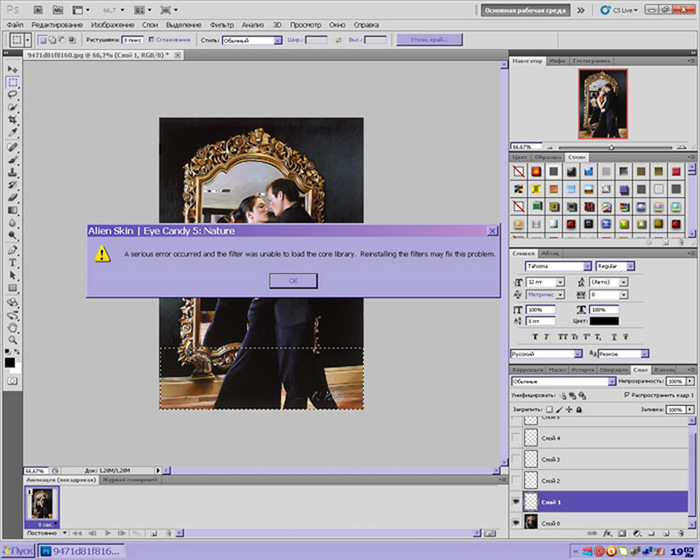The height and width of the screenshot is (560, 700).
Task: Click animation frame 1 thumbnail
Action: [x=42, y=503]
